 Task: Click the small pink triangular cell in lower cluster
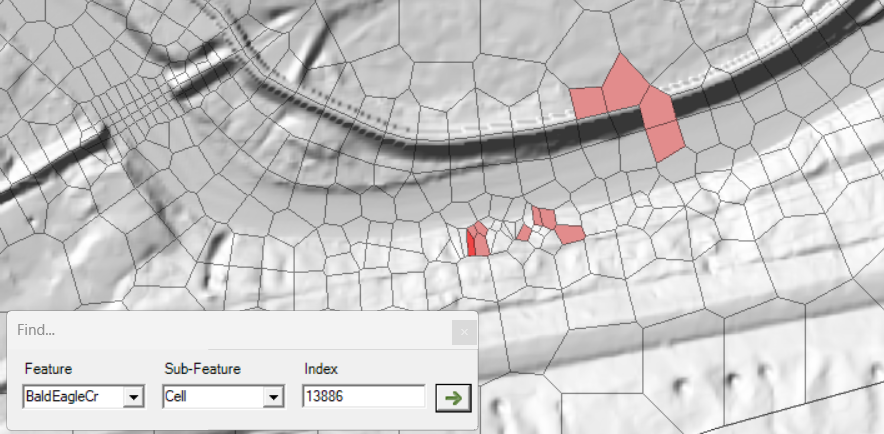tap(524, 232)
